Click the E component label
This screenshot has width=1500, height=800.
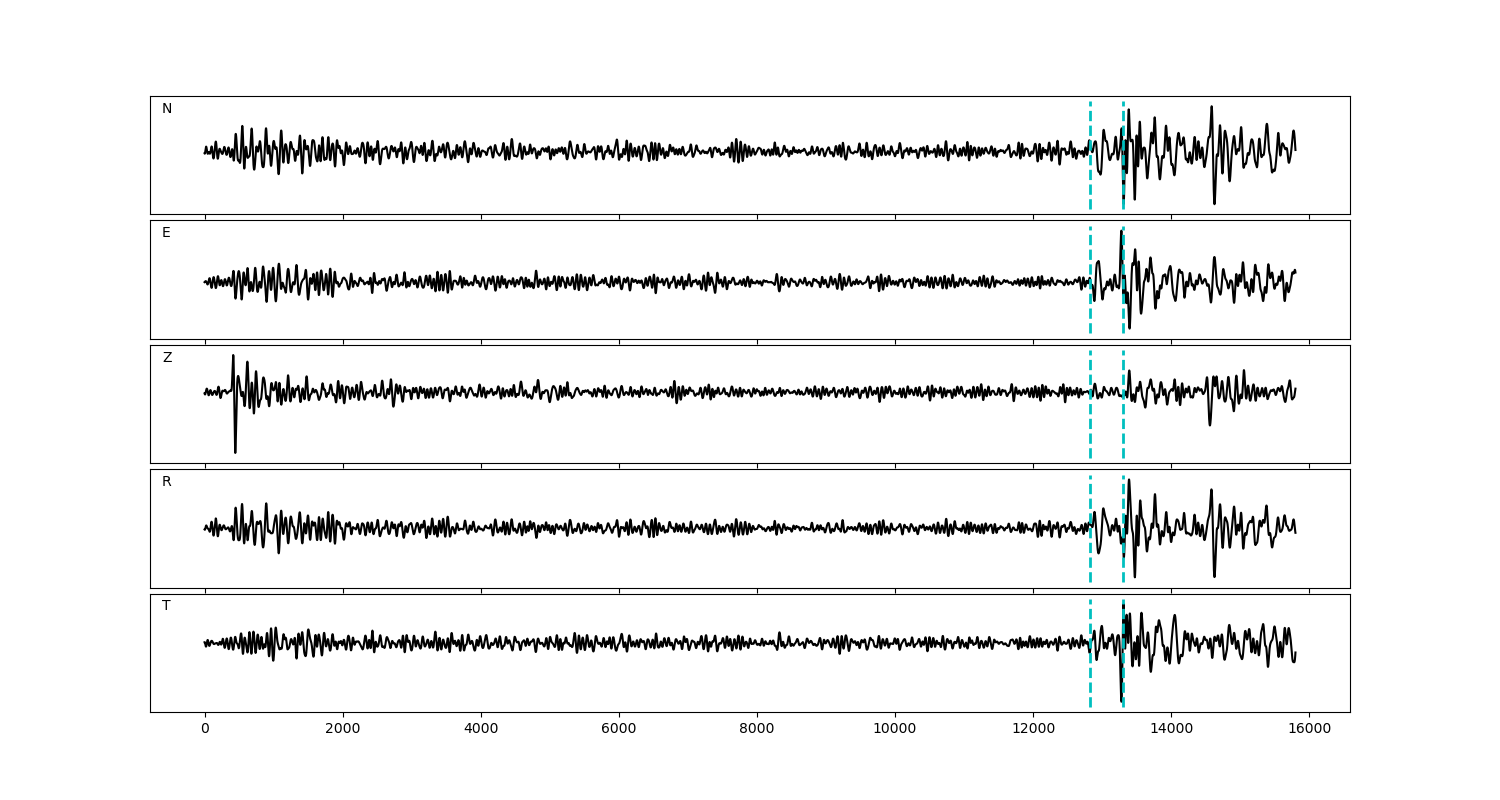point(166,233)
